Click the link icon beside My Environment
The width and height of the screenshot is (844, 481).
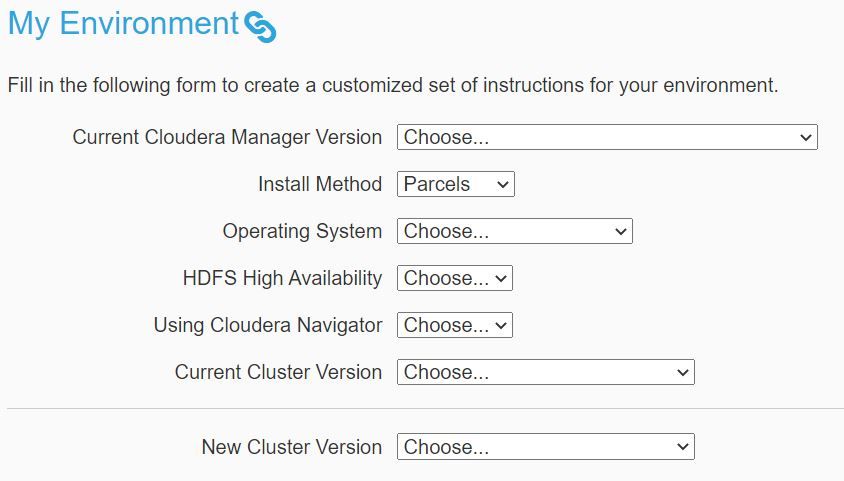click(260, 27)
